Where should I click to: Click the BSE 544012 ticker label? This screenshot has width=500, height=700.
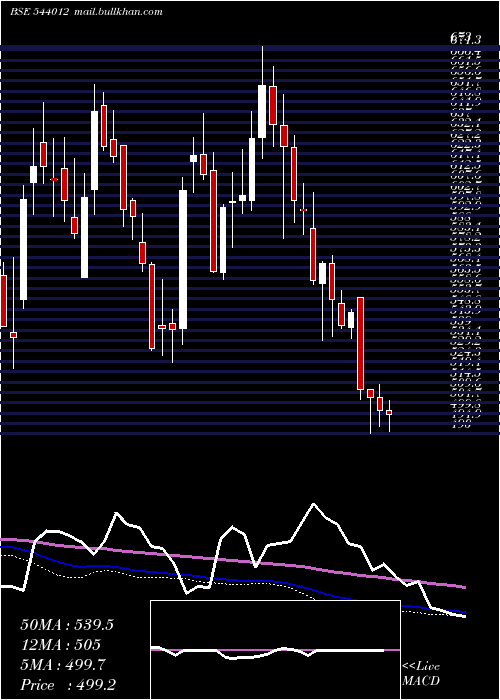tap(39, 12)
